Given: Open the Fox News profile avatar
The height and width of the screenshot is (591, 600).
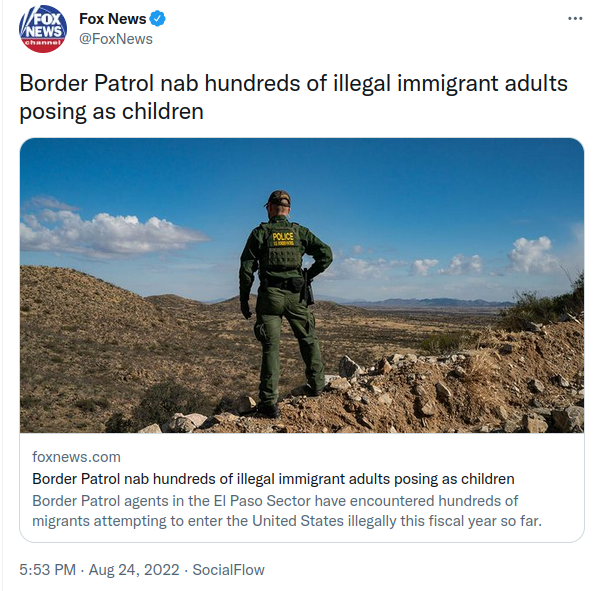Looking at the screenshot, I should pyautogui.click(x=43, y=29).
